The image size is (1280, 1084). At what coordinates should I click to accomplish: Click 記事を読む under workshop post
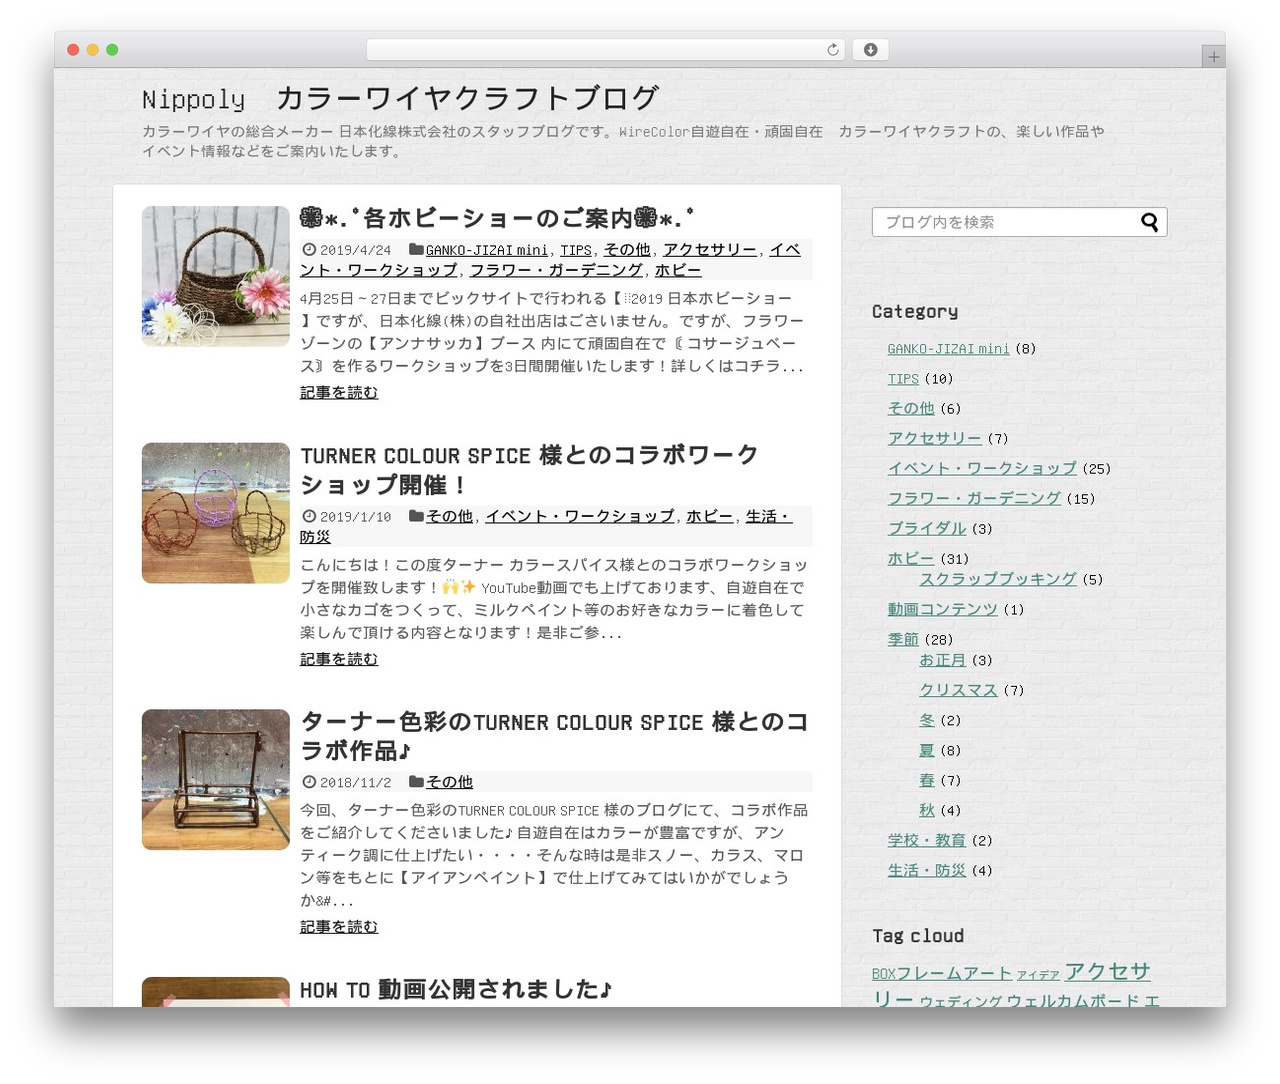pos(339,660)
